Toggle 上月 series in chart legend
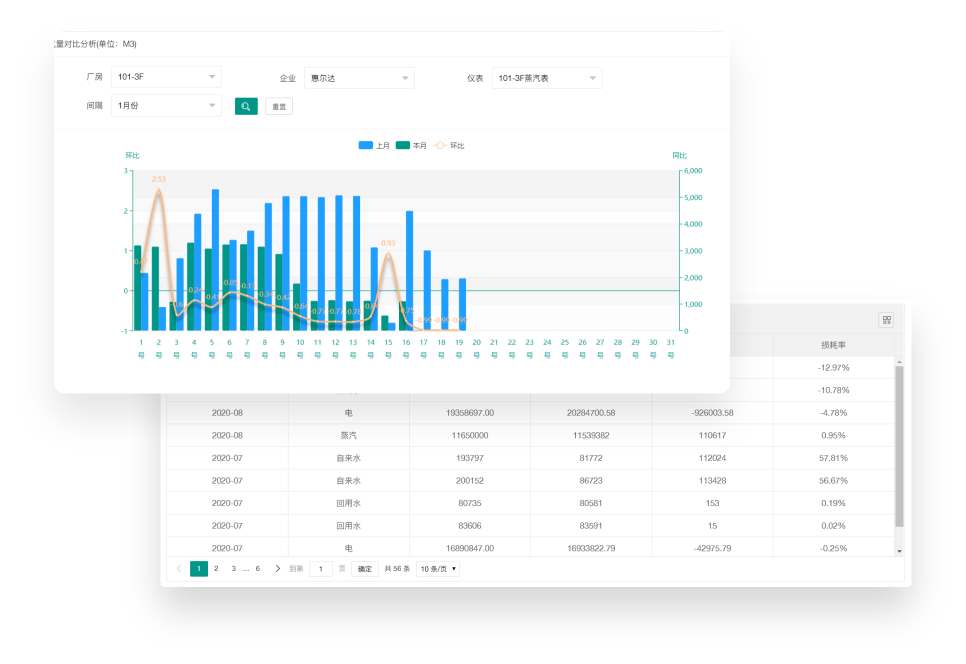The height and width of the screenshot is (664, 966). point(374,146)
